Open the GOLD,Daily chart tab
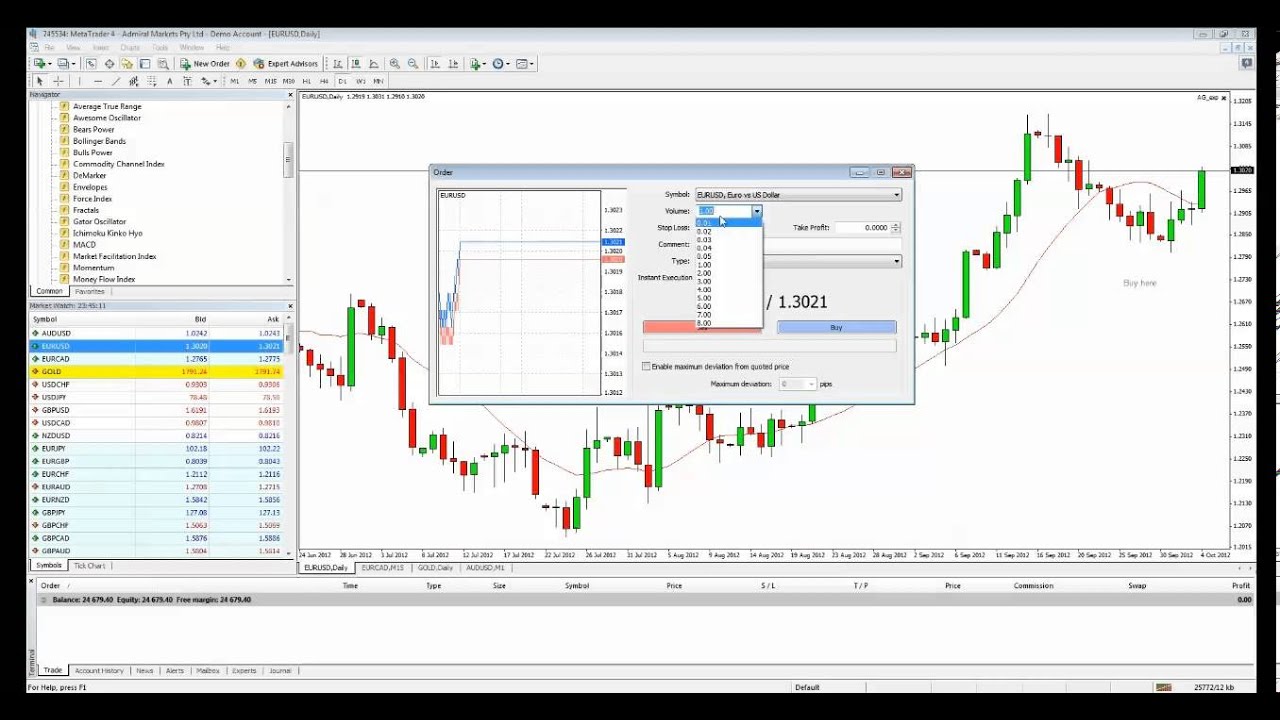This screenshot has height=720, width=1280. 435,568
